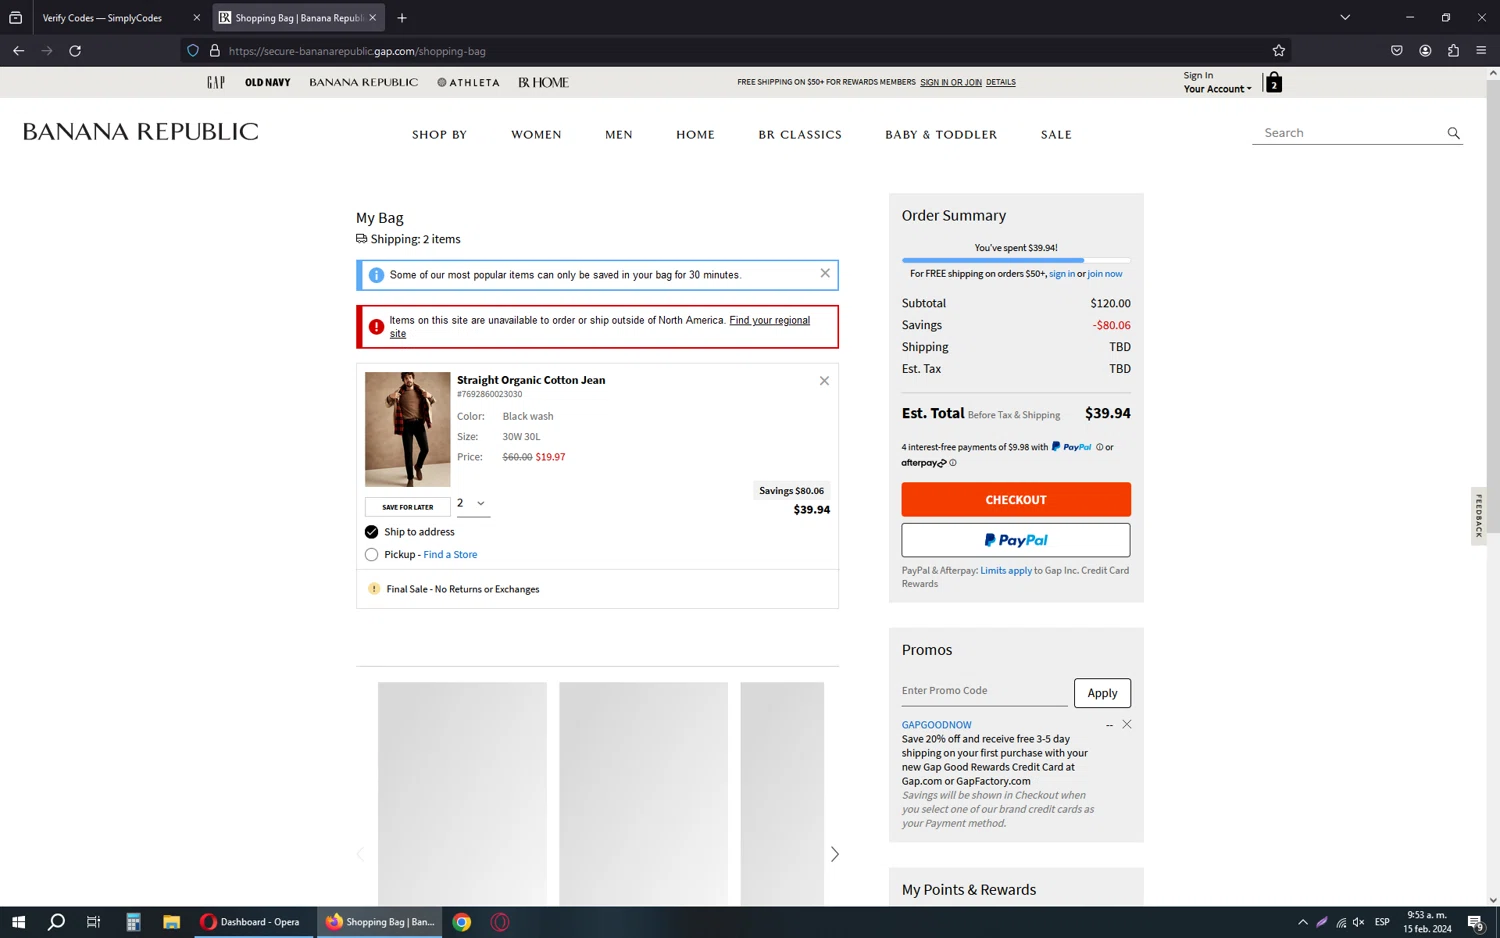
Task: Open Sale menu
Action: coord(1056,135)
